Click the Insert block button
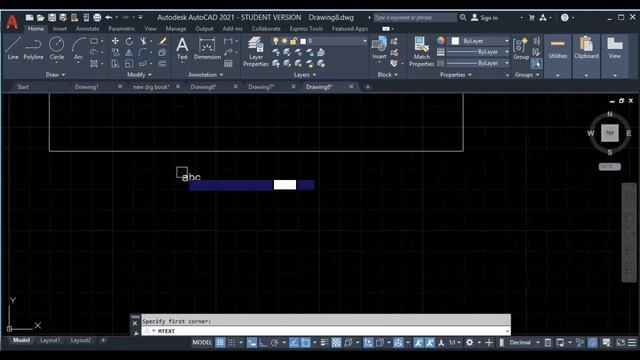The image size is (640, 360). pos(379,49)
